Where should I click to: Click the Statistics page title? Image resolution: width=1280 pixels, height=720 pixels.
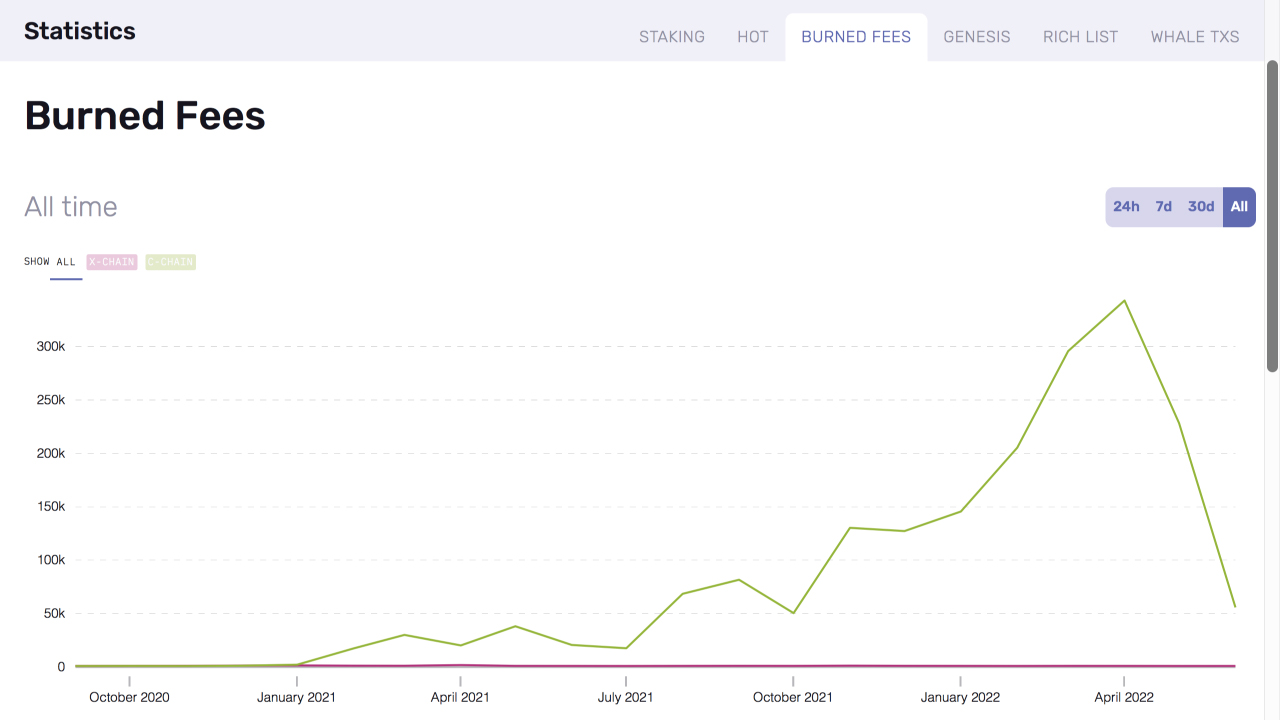[80, 31]
